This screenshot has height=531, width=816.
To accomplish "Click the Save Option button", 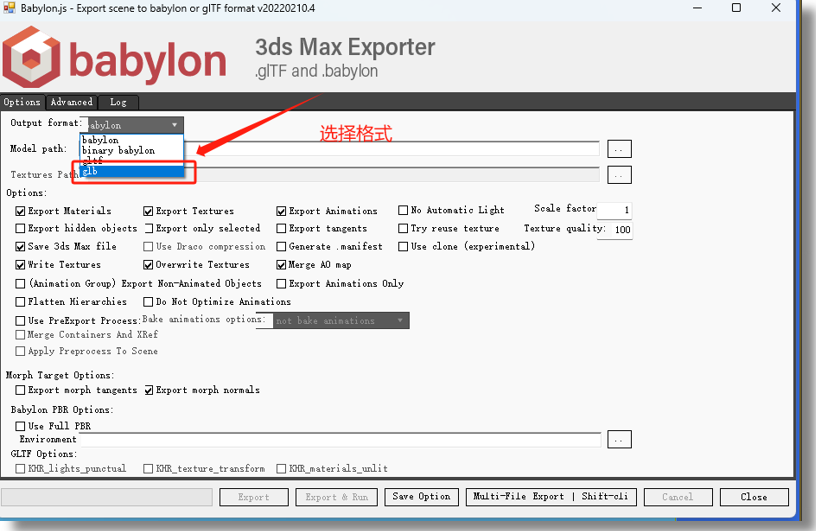I will coord(422,497).
